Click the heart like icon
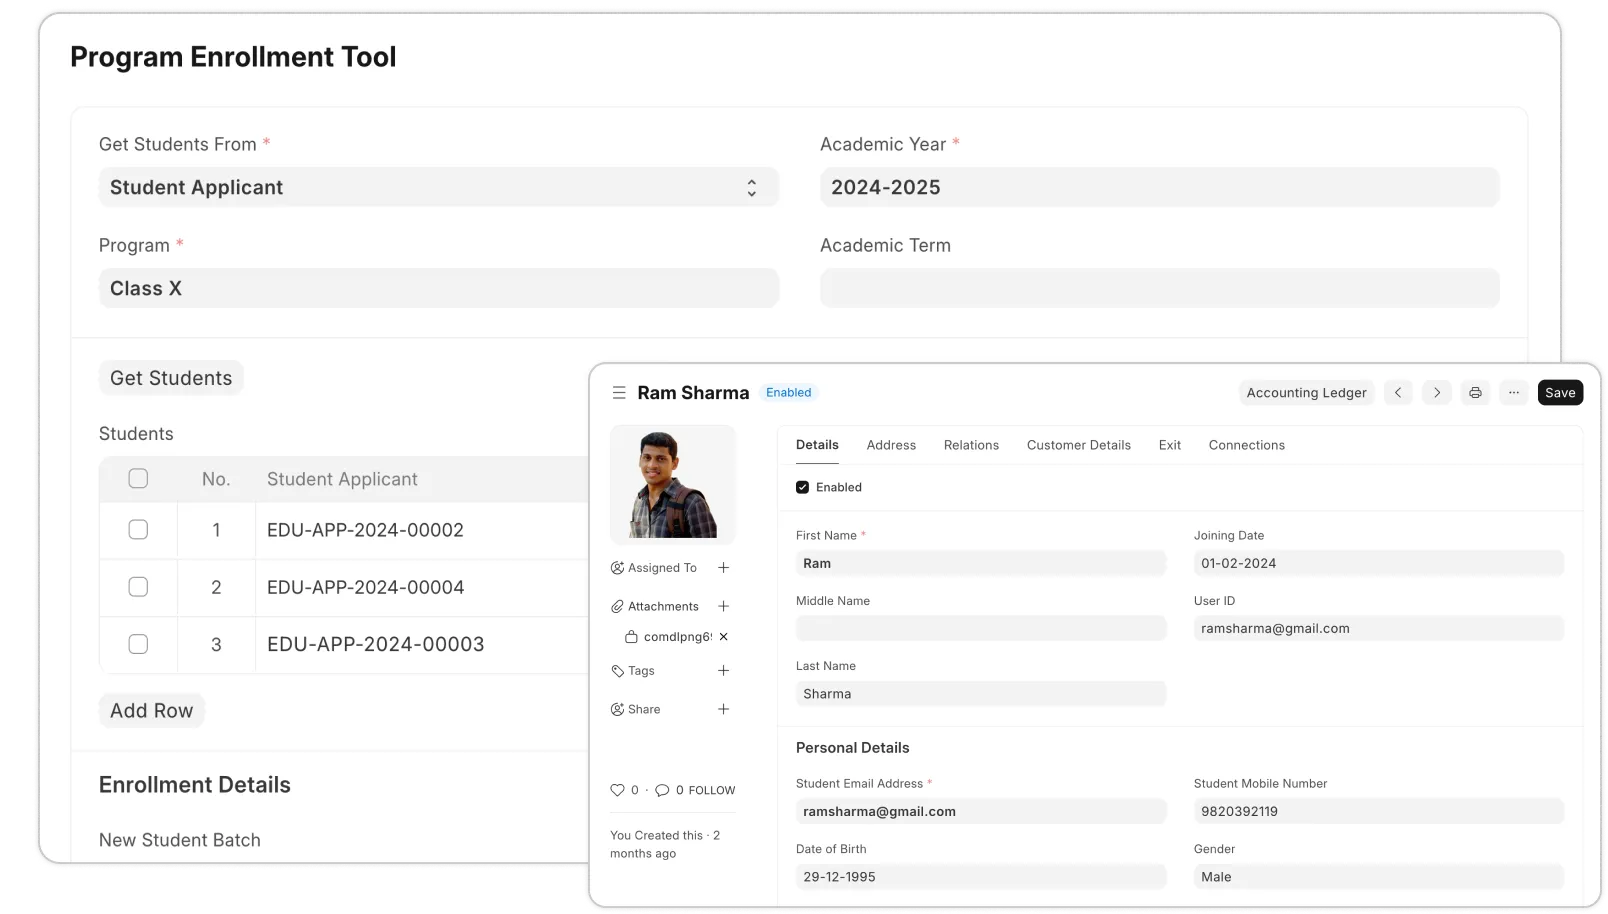This screenshot has width=1608, height=914. [x=617, y=790]
